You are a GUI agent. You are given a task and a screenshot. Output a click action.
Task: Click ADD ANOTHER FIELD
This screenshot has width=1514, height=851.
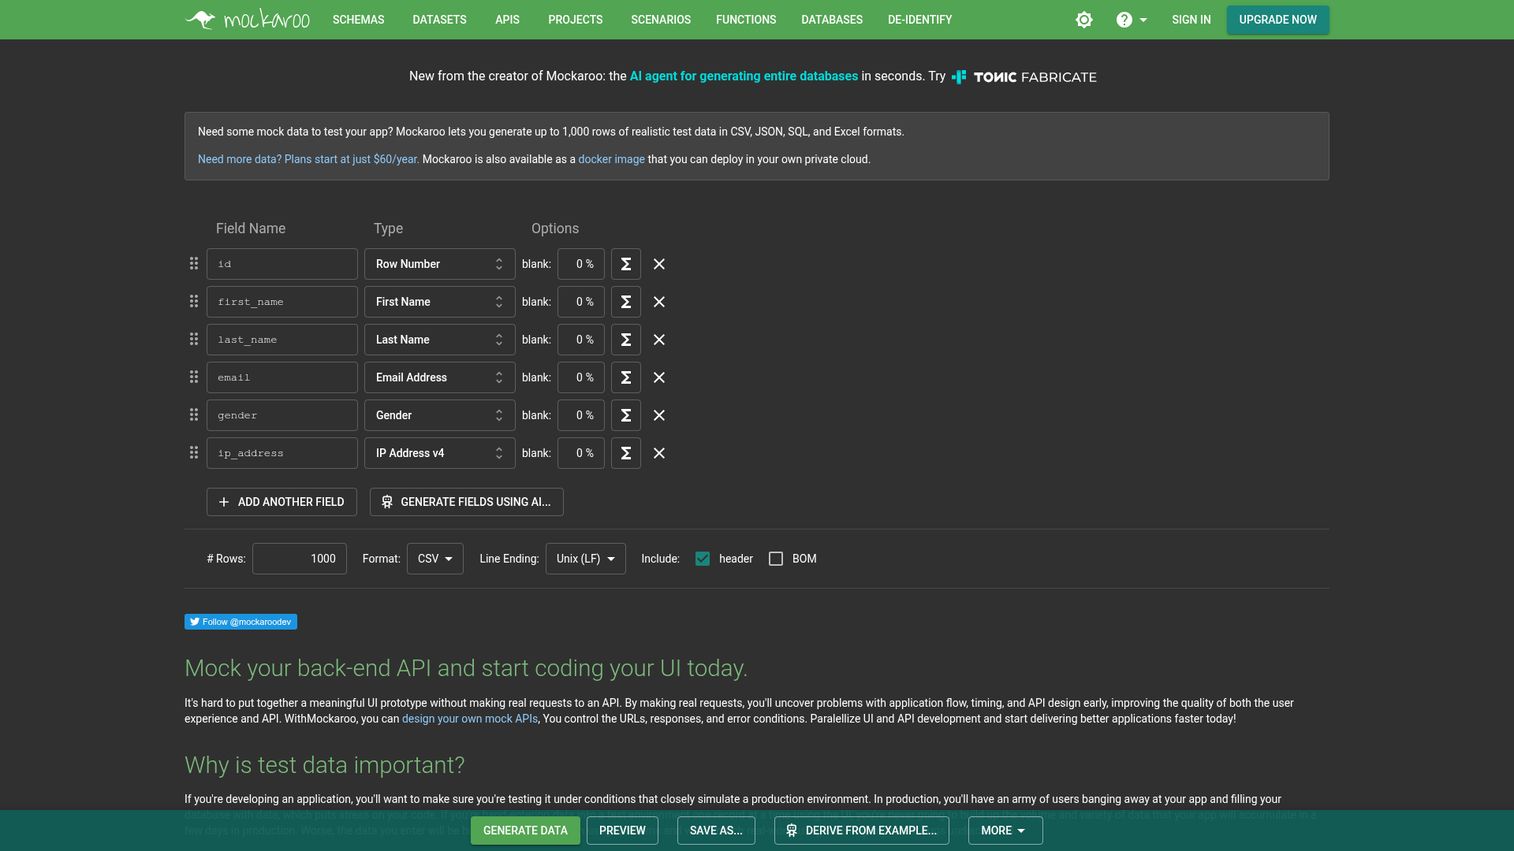(x=281, y=502)
